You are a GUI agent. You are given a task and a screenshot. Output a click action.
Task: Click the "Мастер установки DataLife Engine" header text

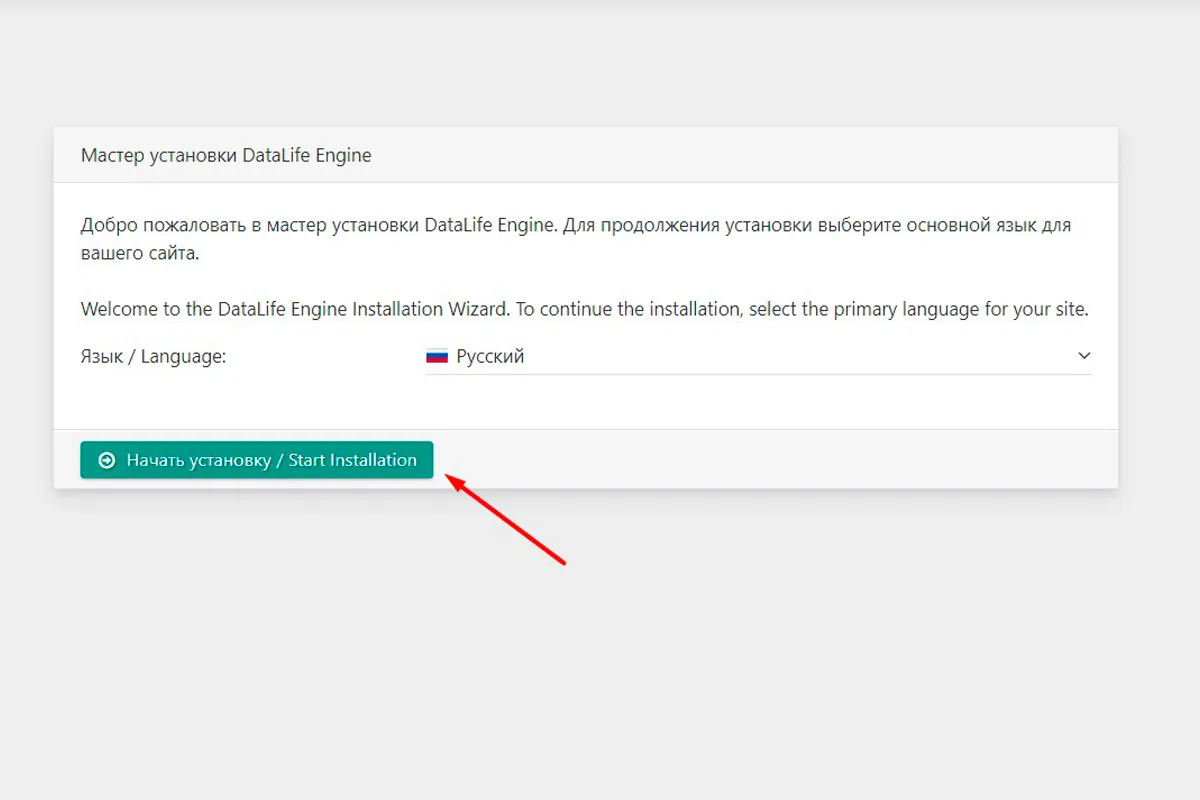tap(226, 155)
